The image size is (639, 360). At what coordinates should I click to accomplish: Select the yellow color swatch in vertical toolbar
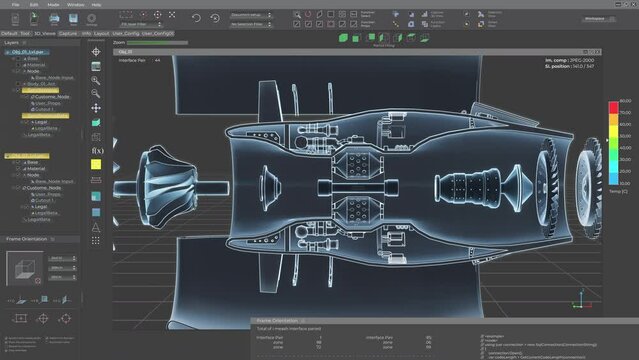click(x=96, y=164)
